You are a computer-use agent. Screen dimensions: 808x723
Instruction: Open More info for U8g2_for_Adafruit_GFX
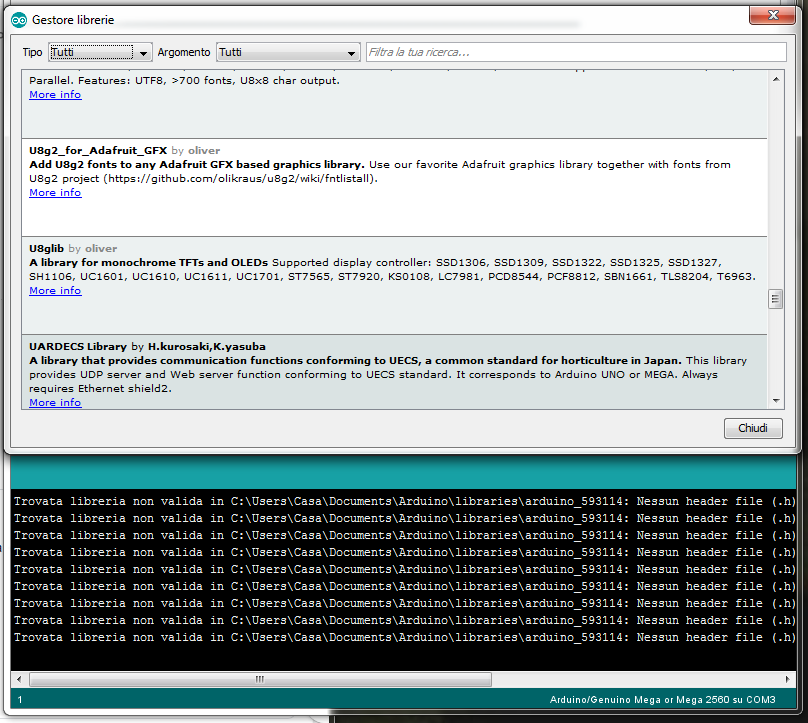coord(55,193)
